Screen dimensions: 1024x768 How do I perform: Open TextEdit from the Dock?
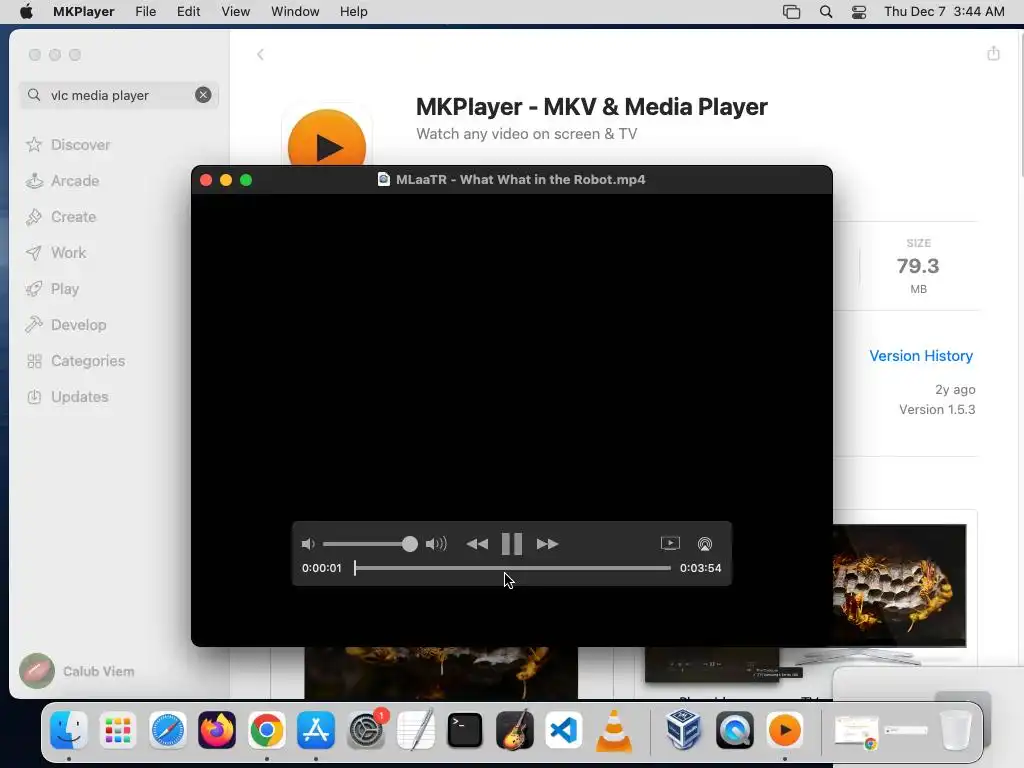415,730
